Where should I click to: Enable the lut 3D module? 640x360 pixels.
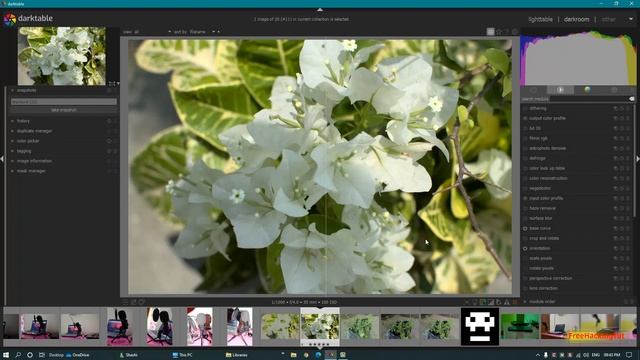coord(525,128)
